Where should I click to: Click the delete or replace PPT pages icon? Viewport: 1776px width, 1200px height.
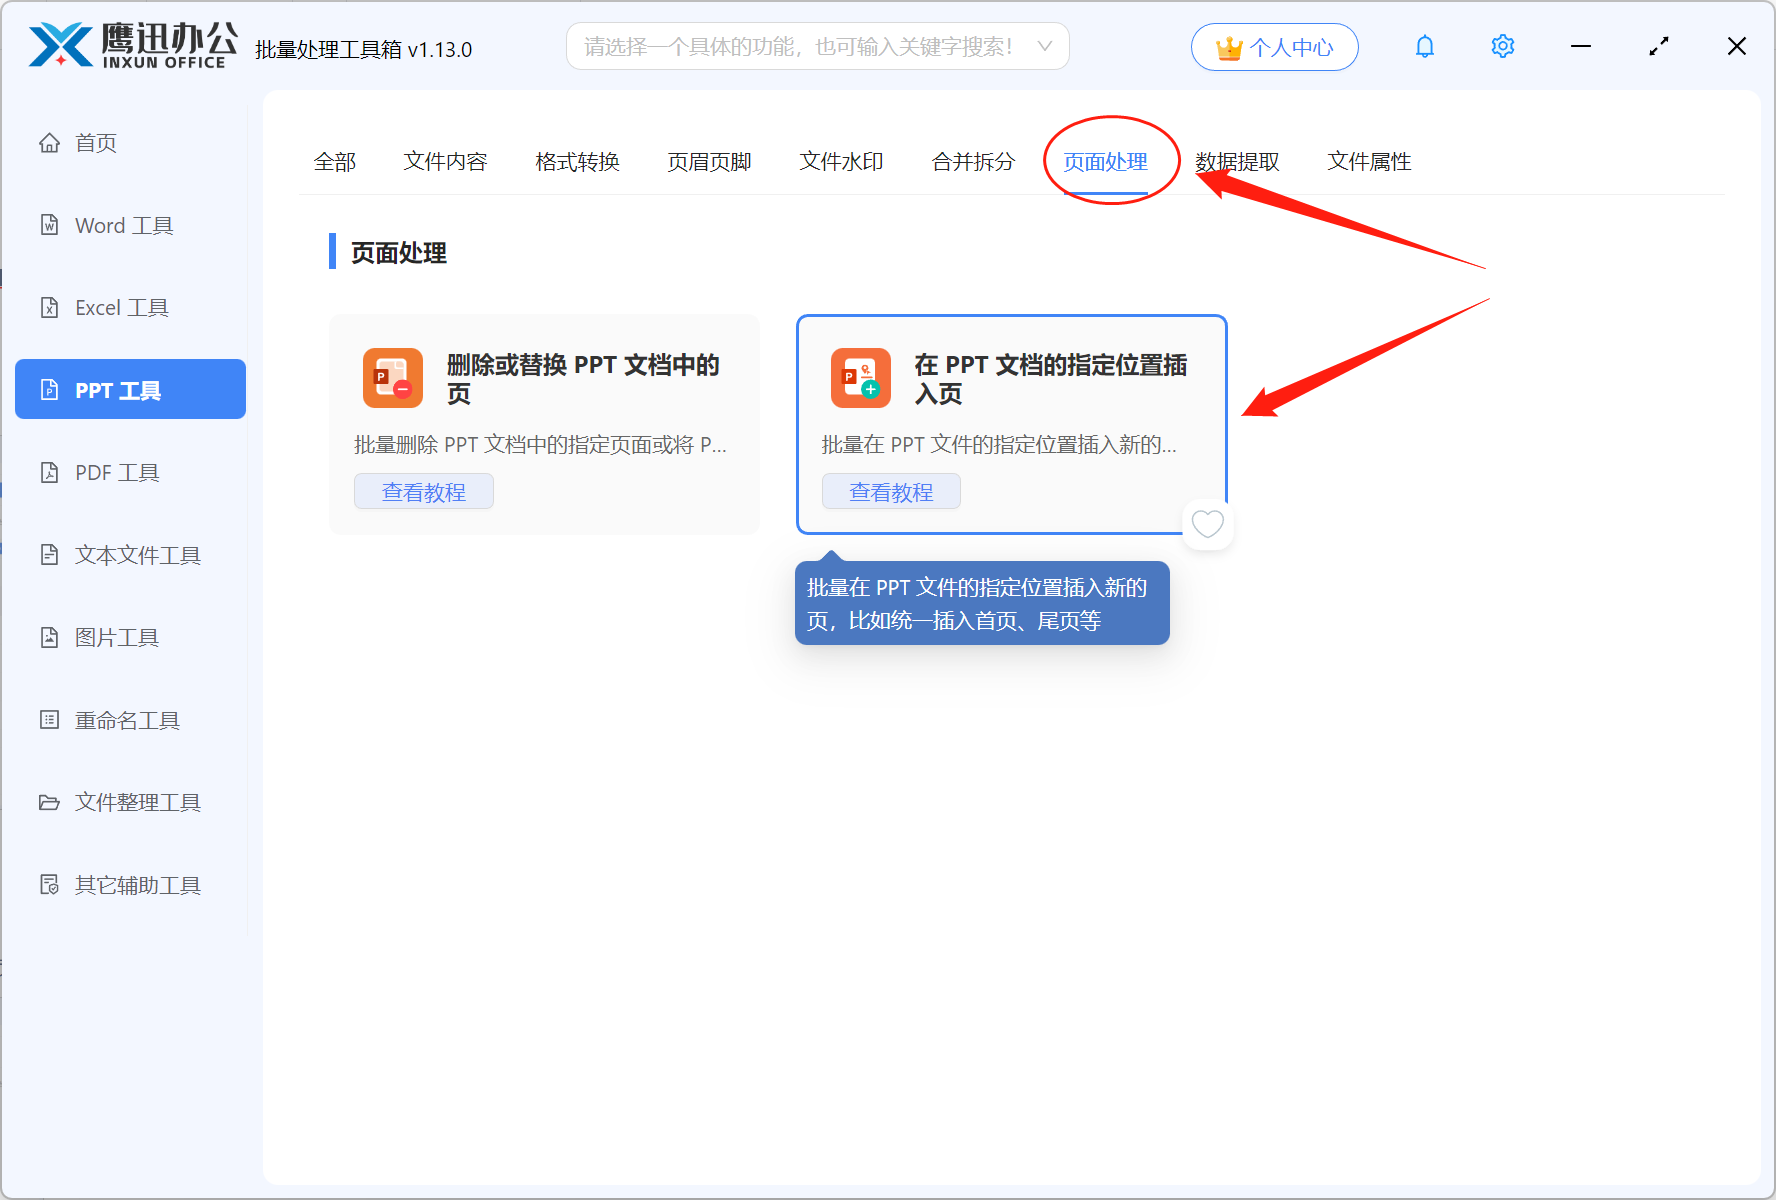point(393,378)
